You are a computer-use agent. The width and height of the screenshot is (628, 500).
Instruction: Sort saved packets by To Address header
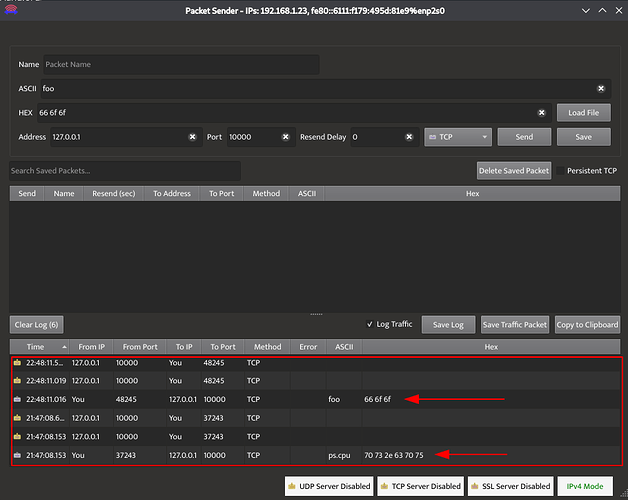(171, 193)
